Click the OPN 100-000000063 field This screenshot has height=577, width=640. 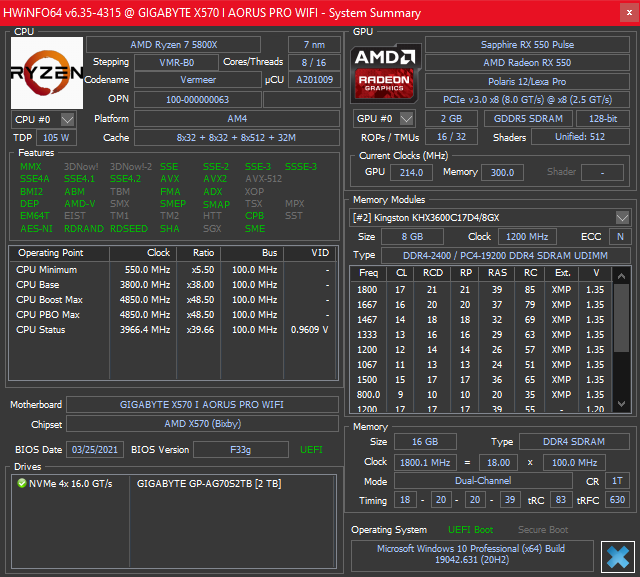pos(198,100)
